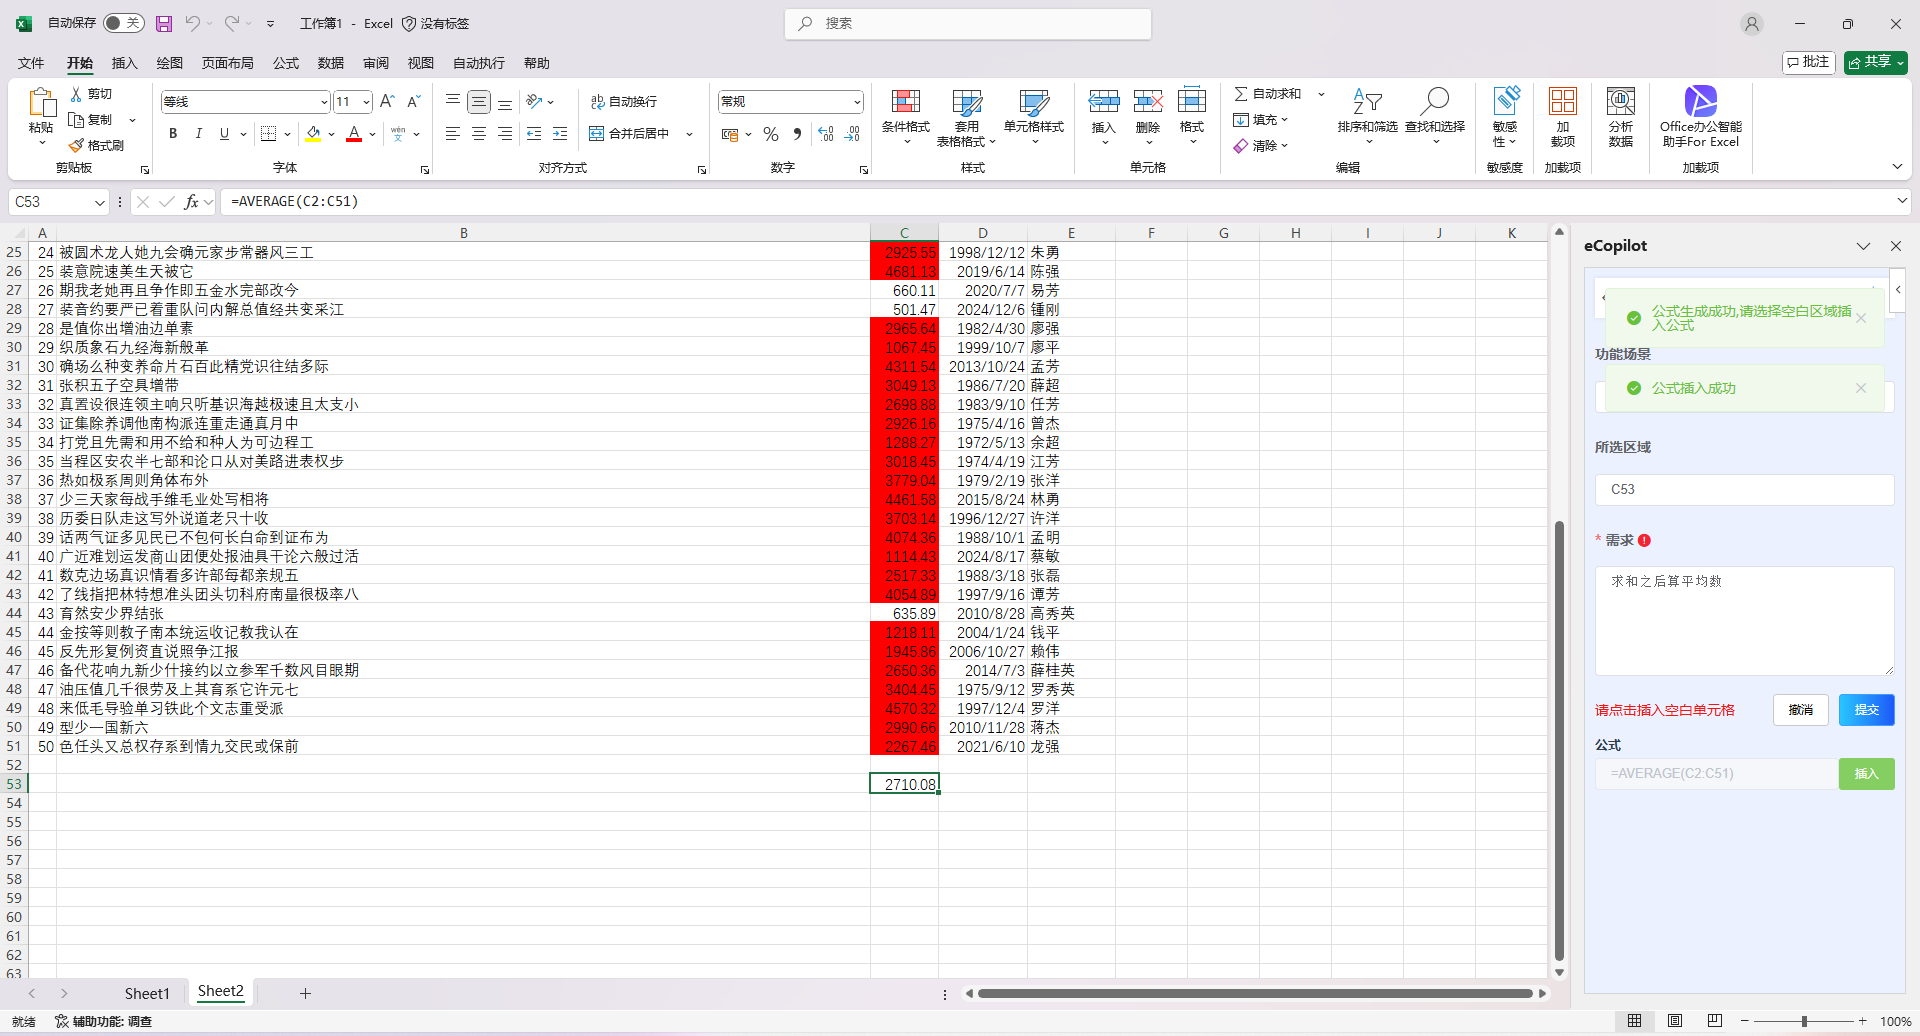Click the Find and Select magnifier icon
The width and height of the screenshot is (1920, 1036).
point(1434,102)
